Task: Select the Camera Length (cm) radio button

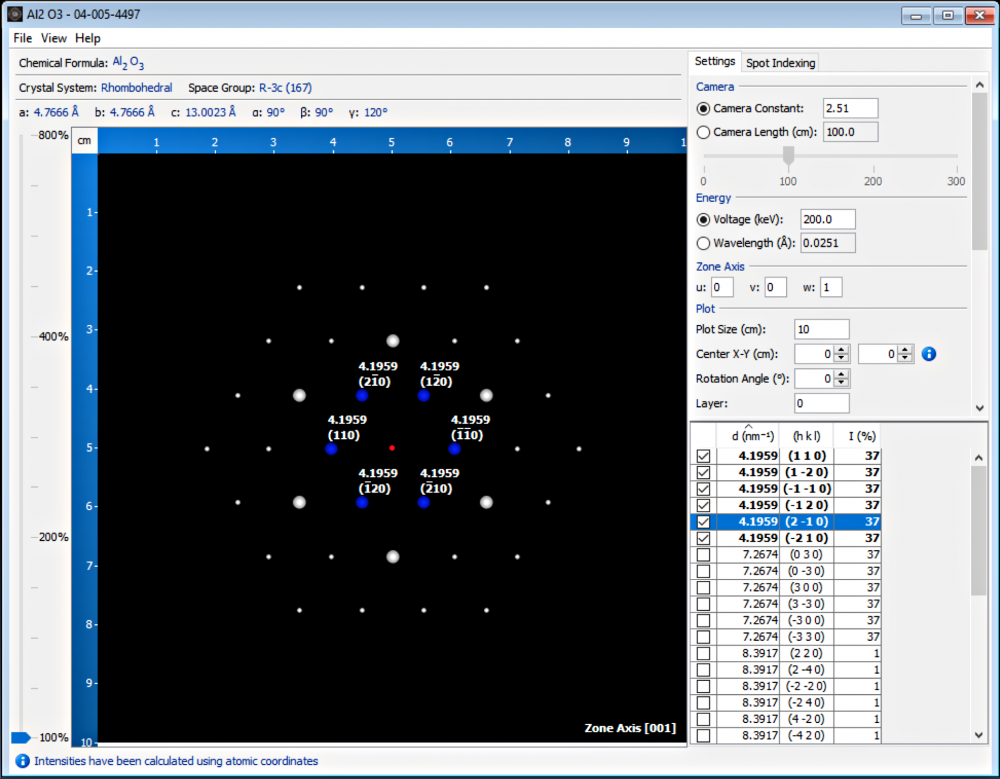Action: click(703, 132)
